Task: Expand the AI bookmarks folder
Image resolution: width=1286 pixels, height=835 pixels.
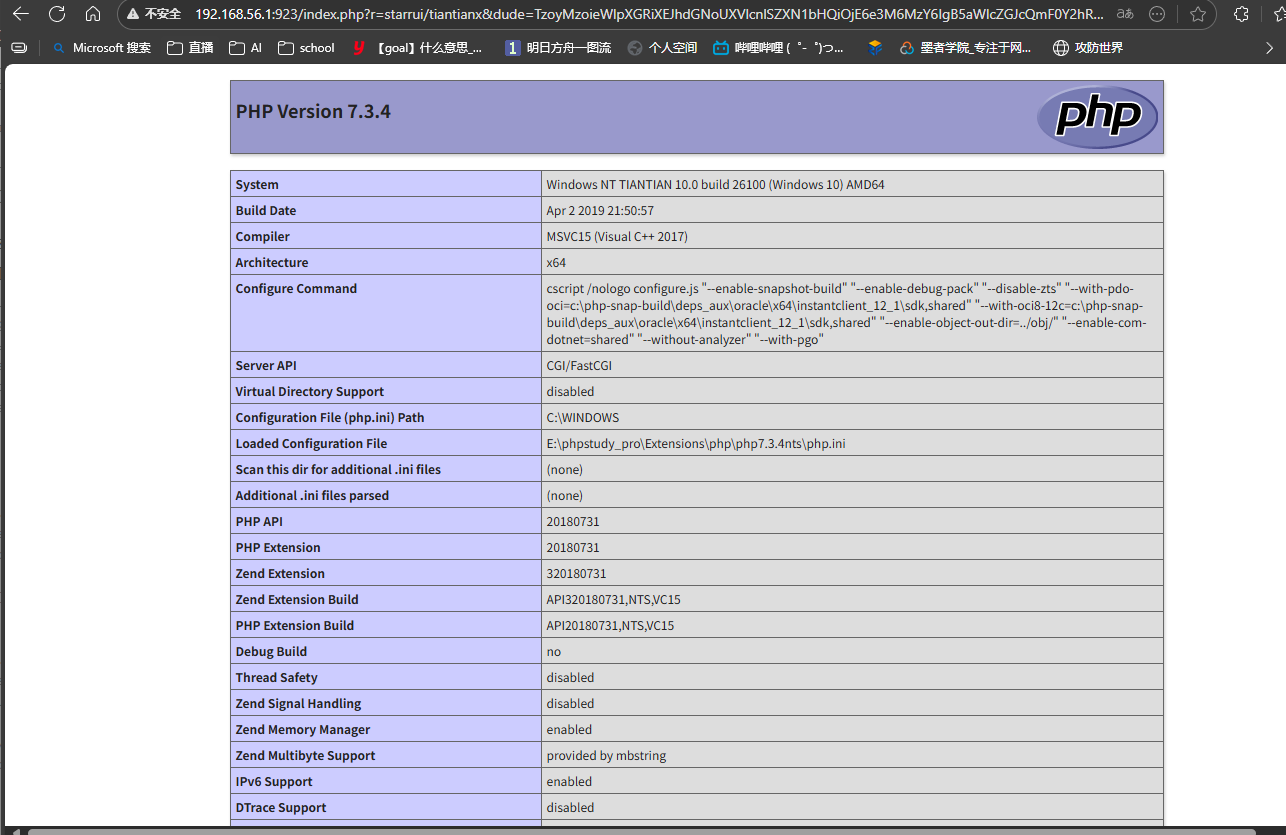Action: coord(245,47)
